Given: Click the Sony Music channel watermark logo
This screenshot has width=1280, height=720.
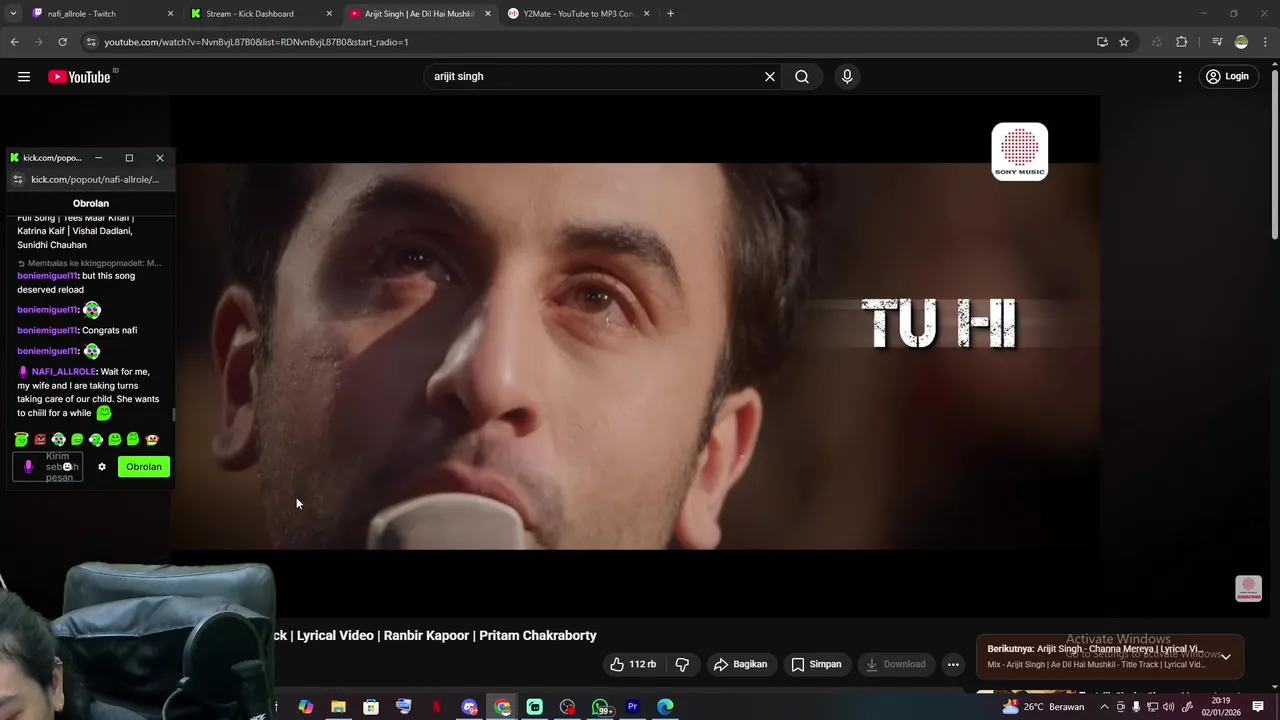Looking at the screenshot, I should pyautogui.click(x=1020, y=151).
